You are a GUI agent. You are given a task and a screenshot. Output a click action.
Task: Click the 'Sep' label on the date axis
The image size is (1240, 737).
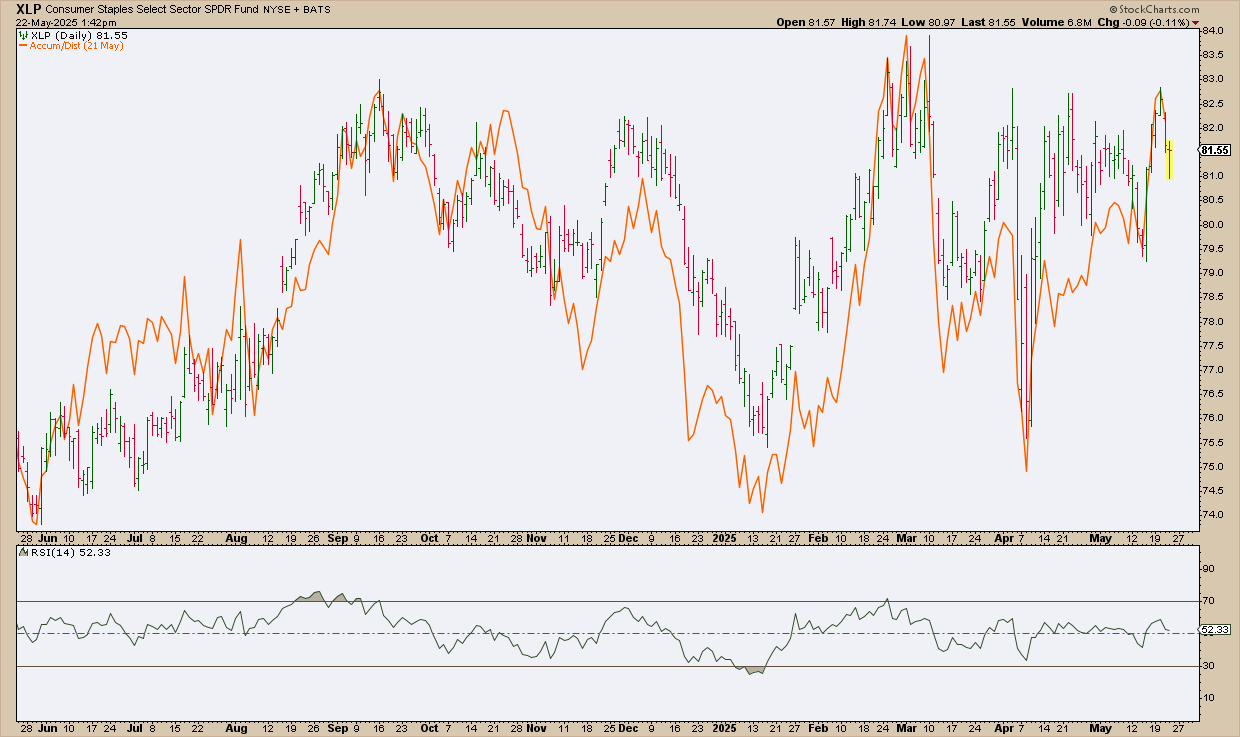(336, 538)
